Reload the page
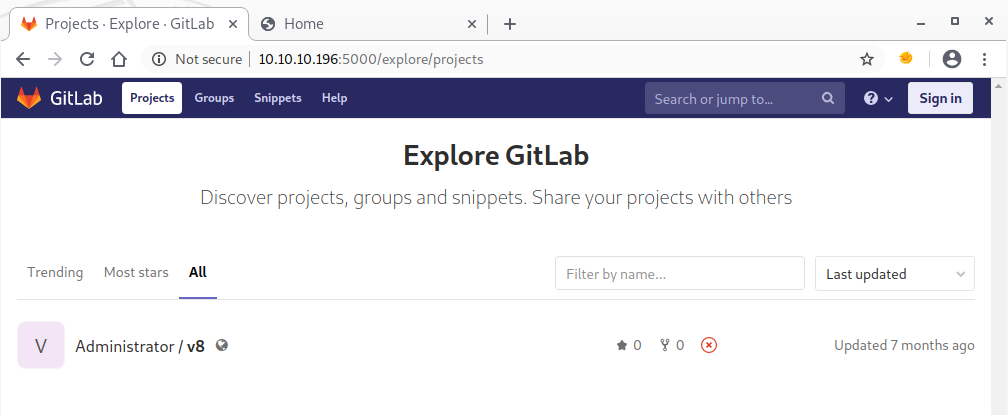 tap(87, 60)
